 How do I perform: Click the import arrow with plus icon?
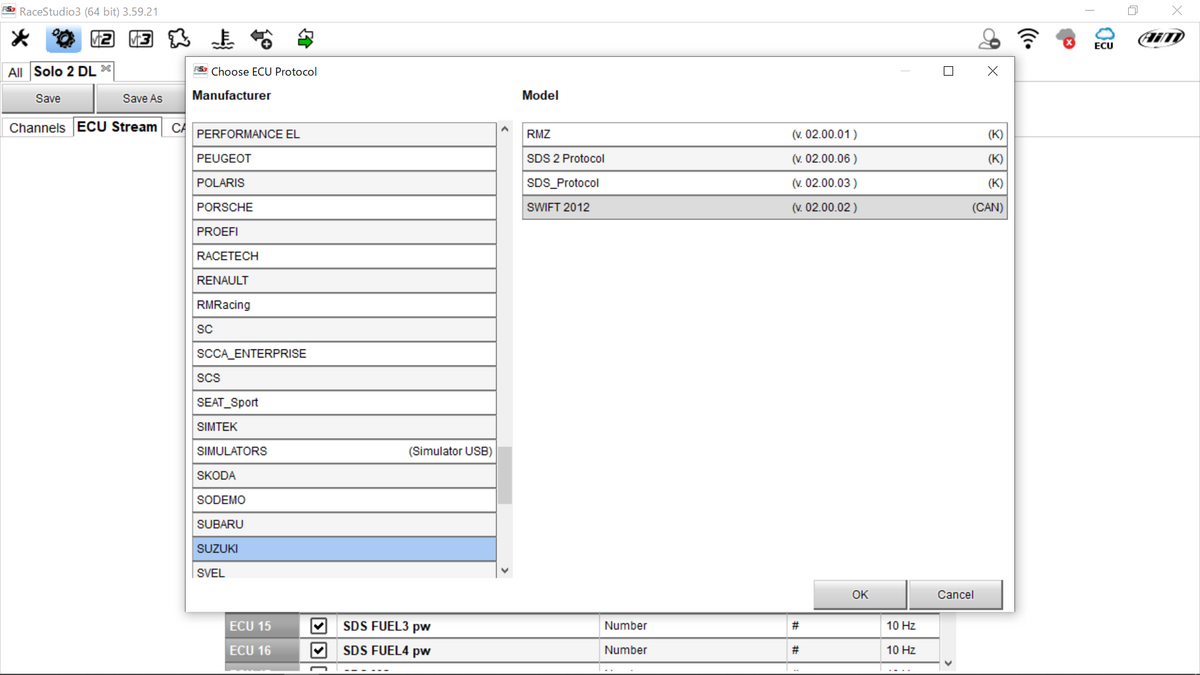(262, 39)
